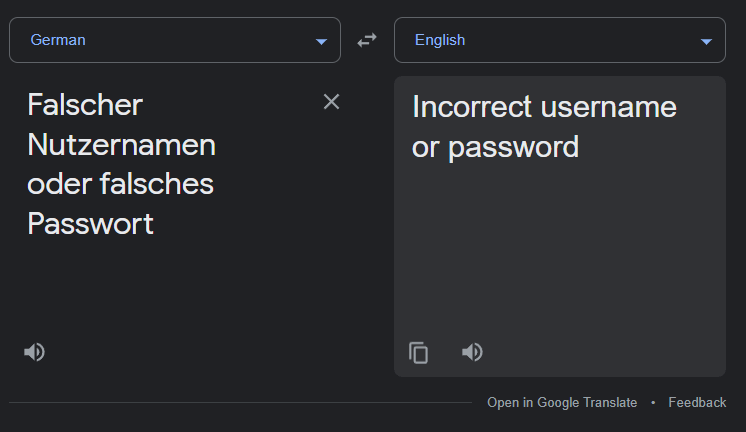
Task: Open the English target language dropdown
Action: point(559,40)
